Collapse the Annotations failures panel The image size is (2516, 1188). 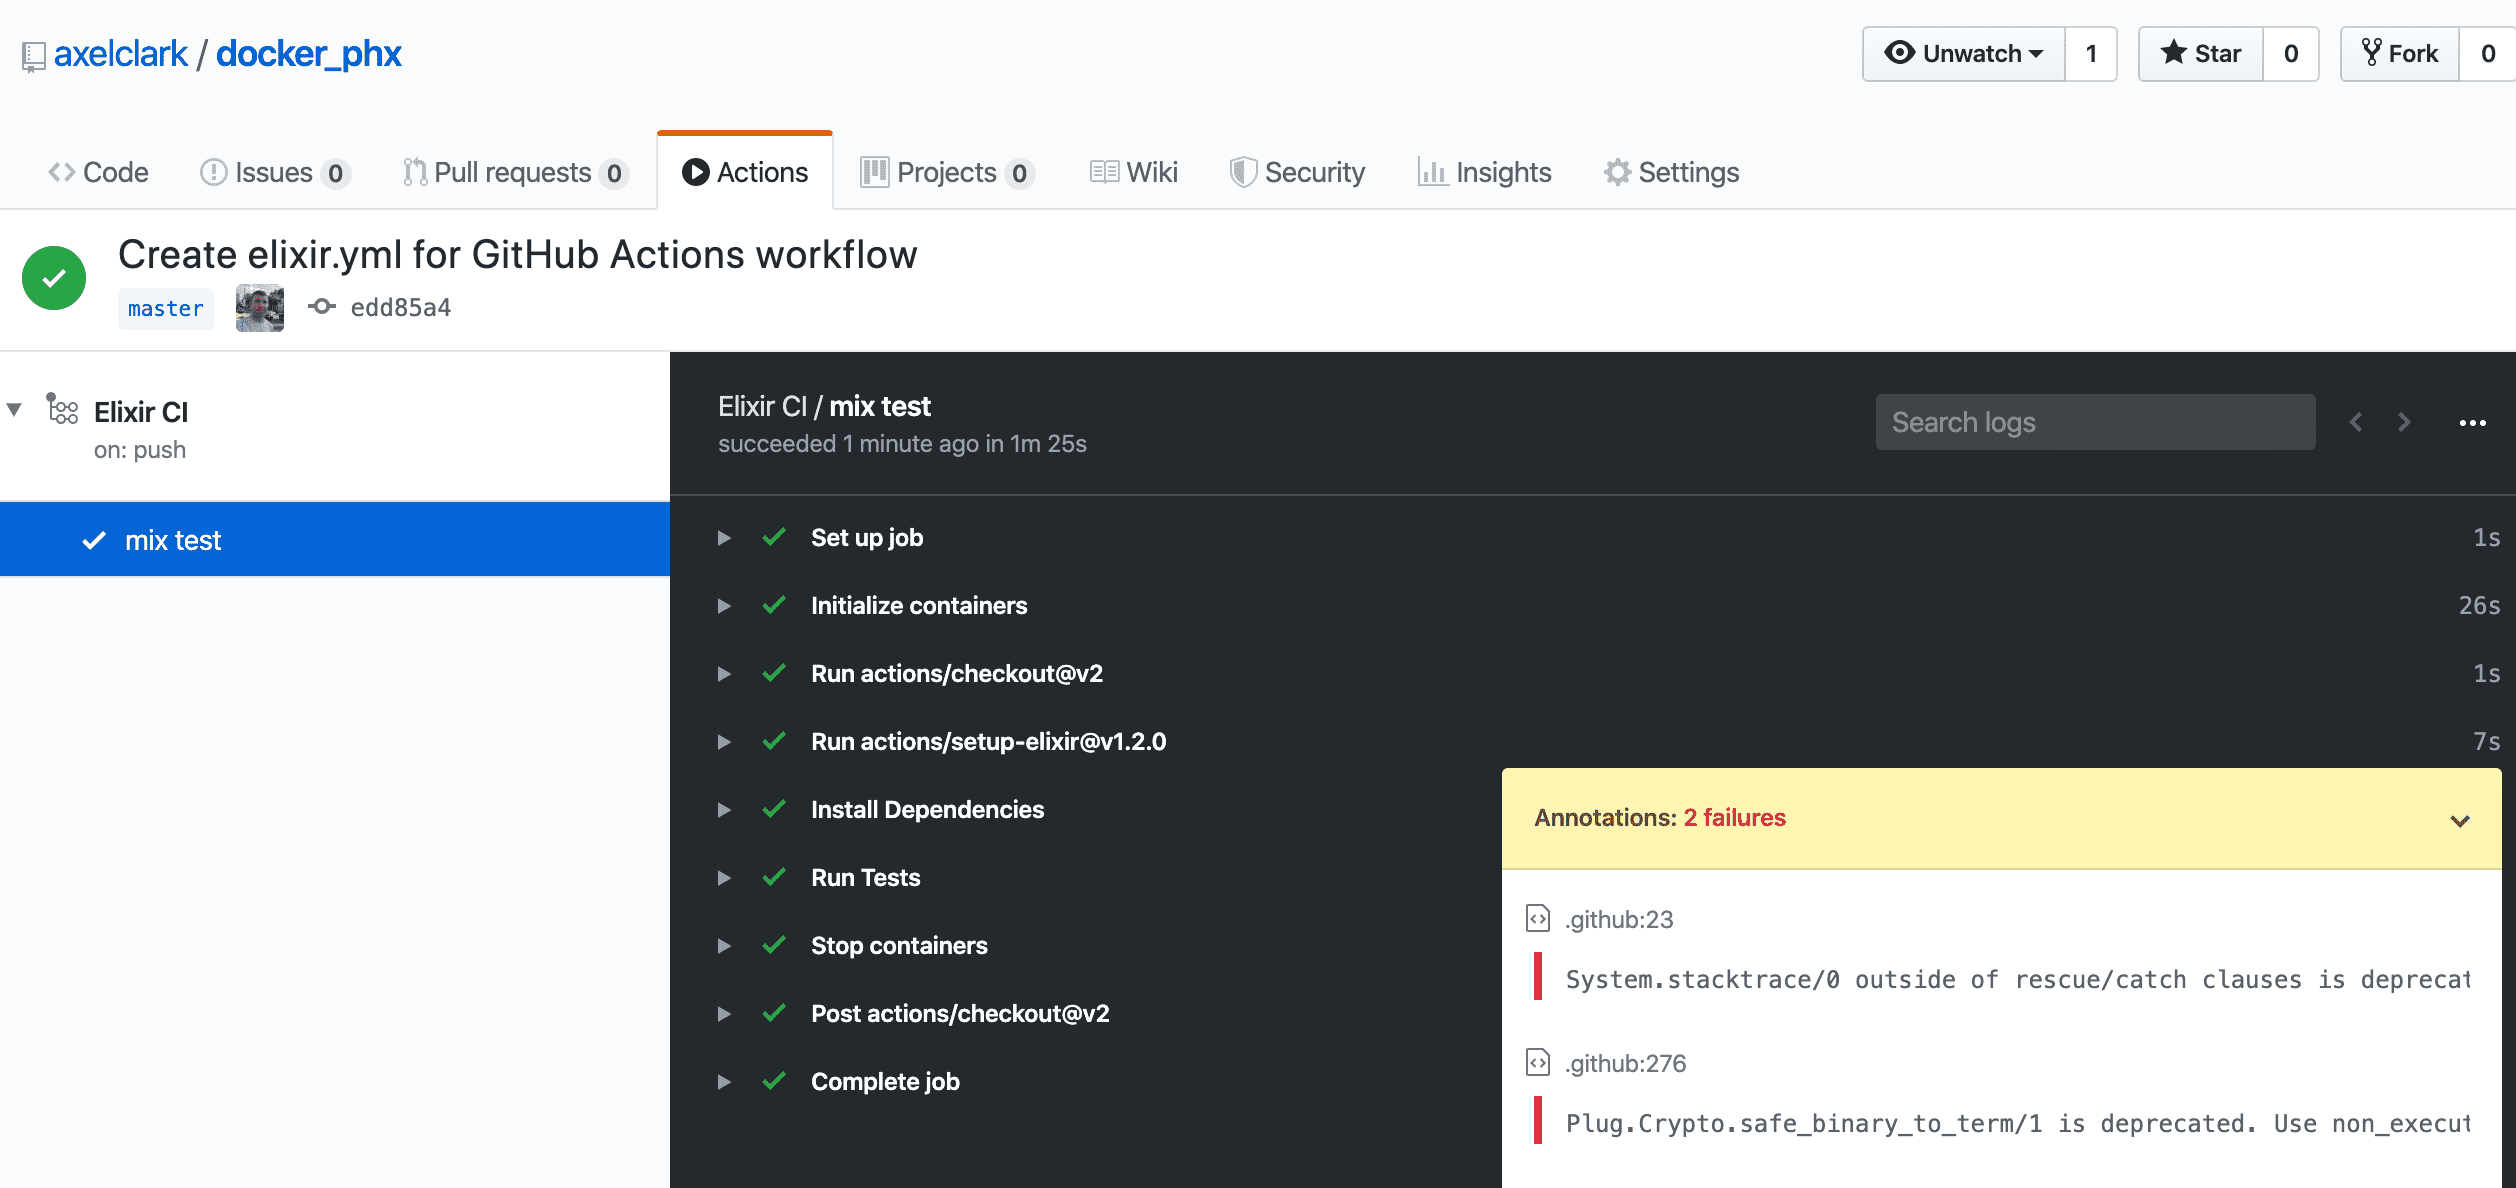pos(2458,820)
